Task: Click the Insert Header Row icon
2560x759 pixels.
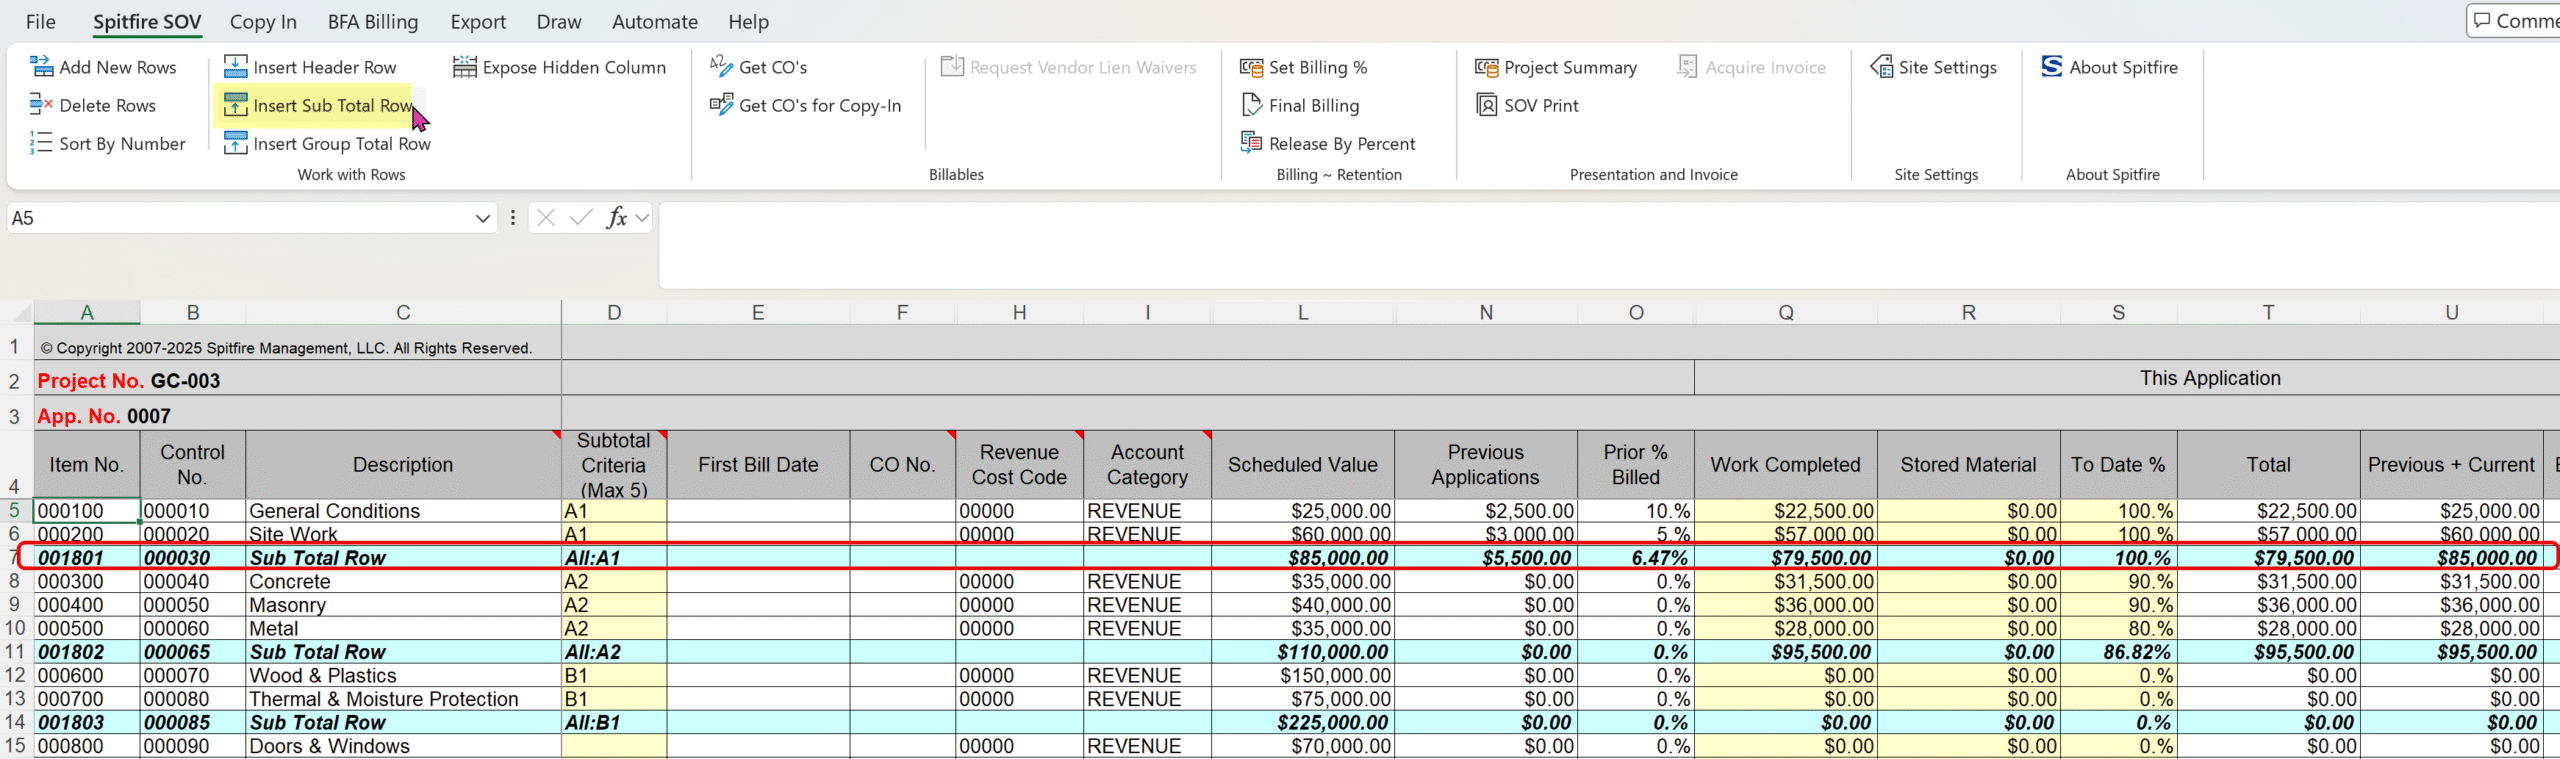Action: 235,67
